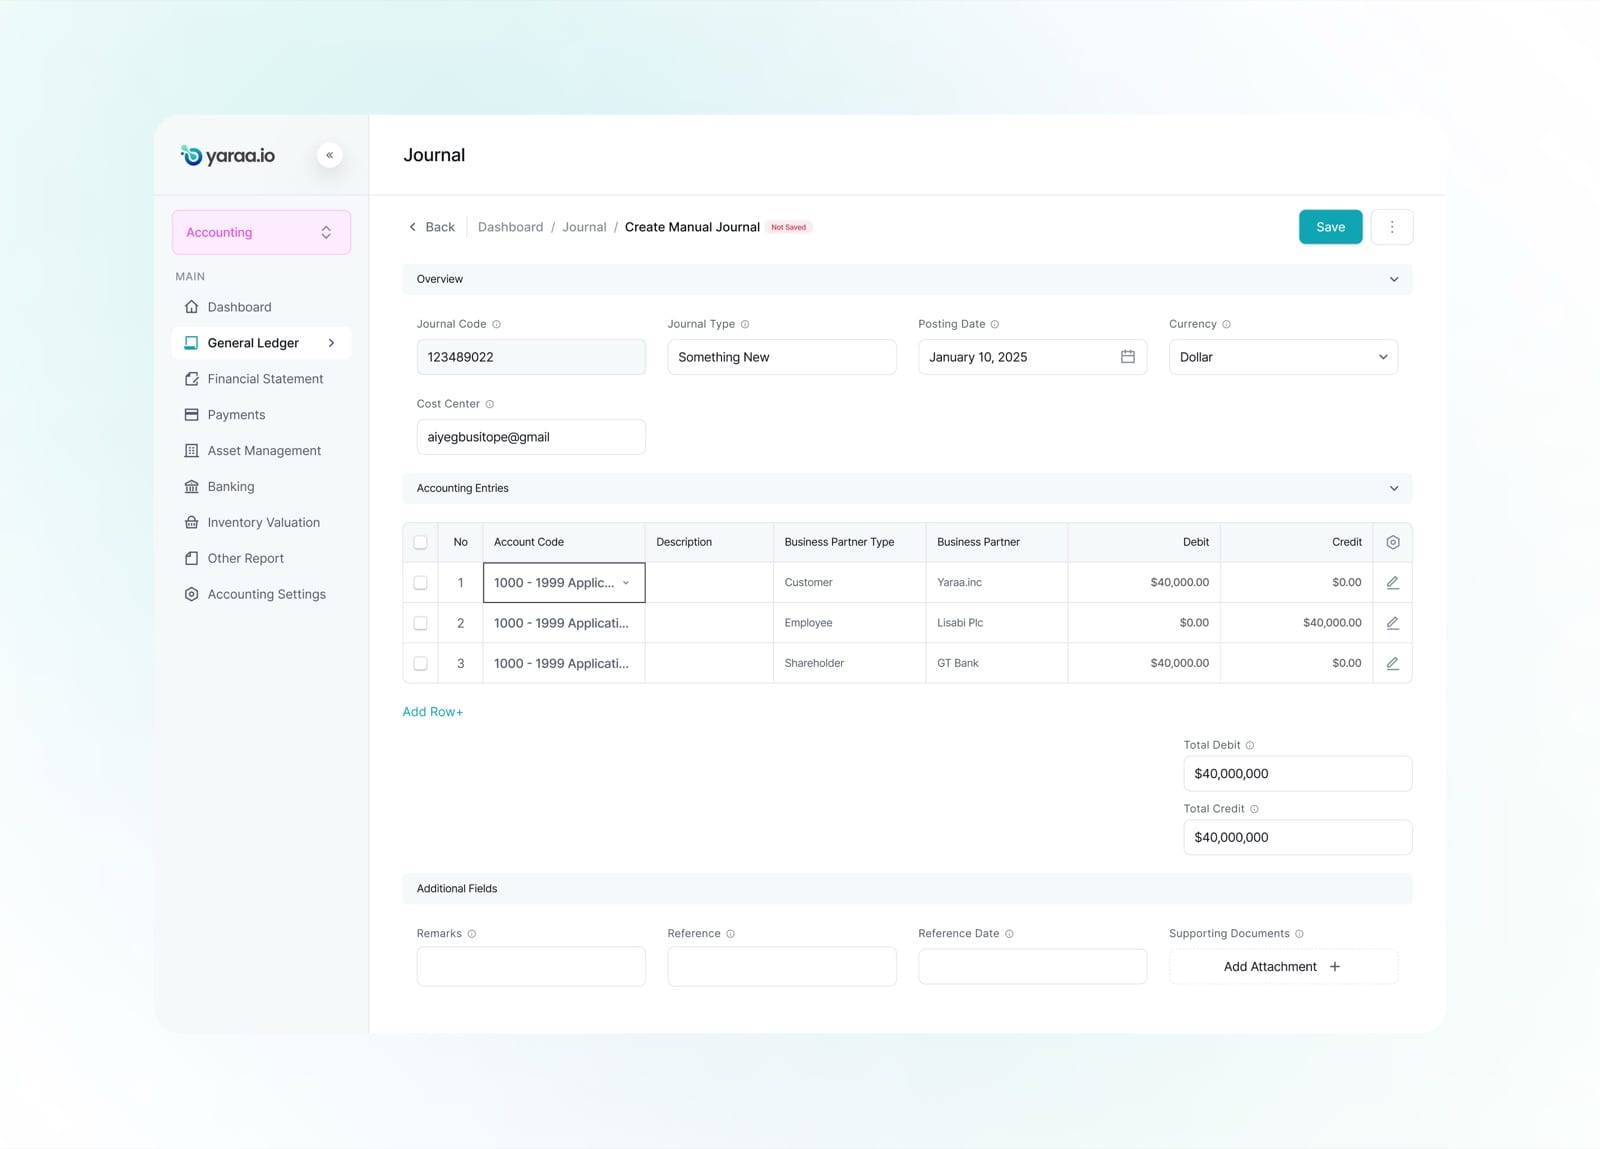Image resolution: width=1600 pixels, height=1149 pixels.
Task: Click the Reference Date input field
Action: pyautogui.click(x=1032, y=966)
